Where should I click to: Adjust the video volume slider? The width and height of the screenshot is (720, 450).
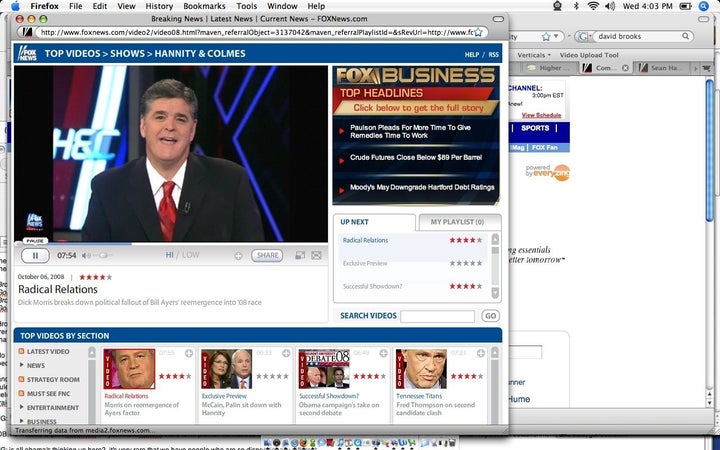(x=101, y=255)
